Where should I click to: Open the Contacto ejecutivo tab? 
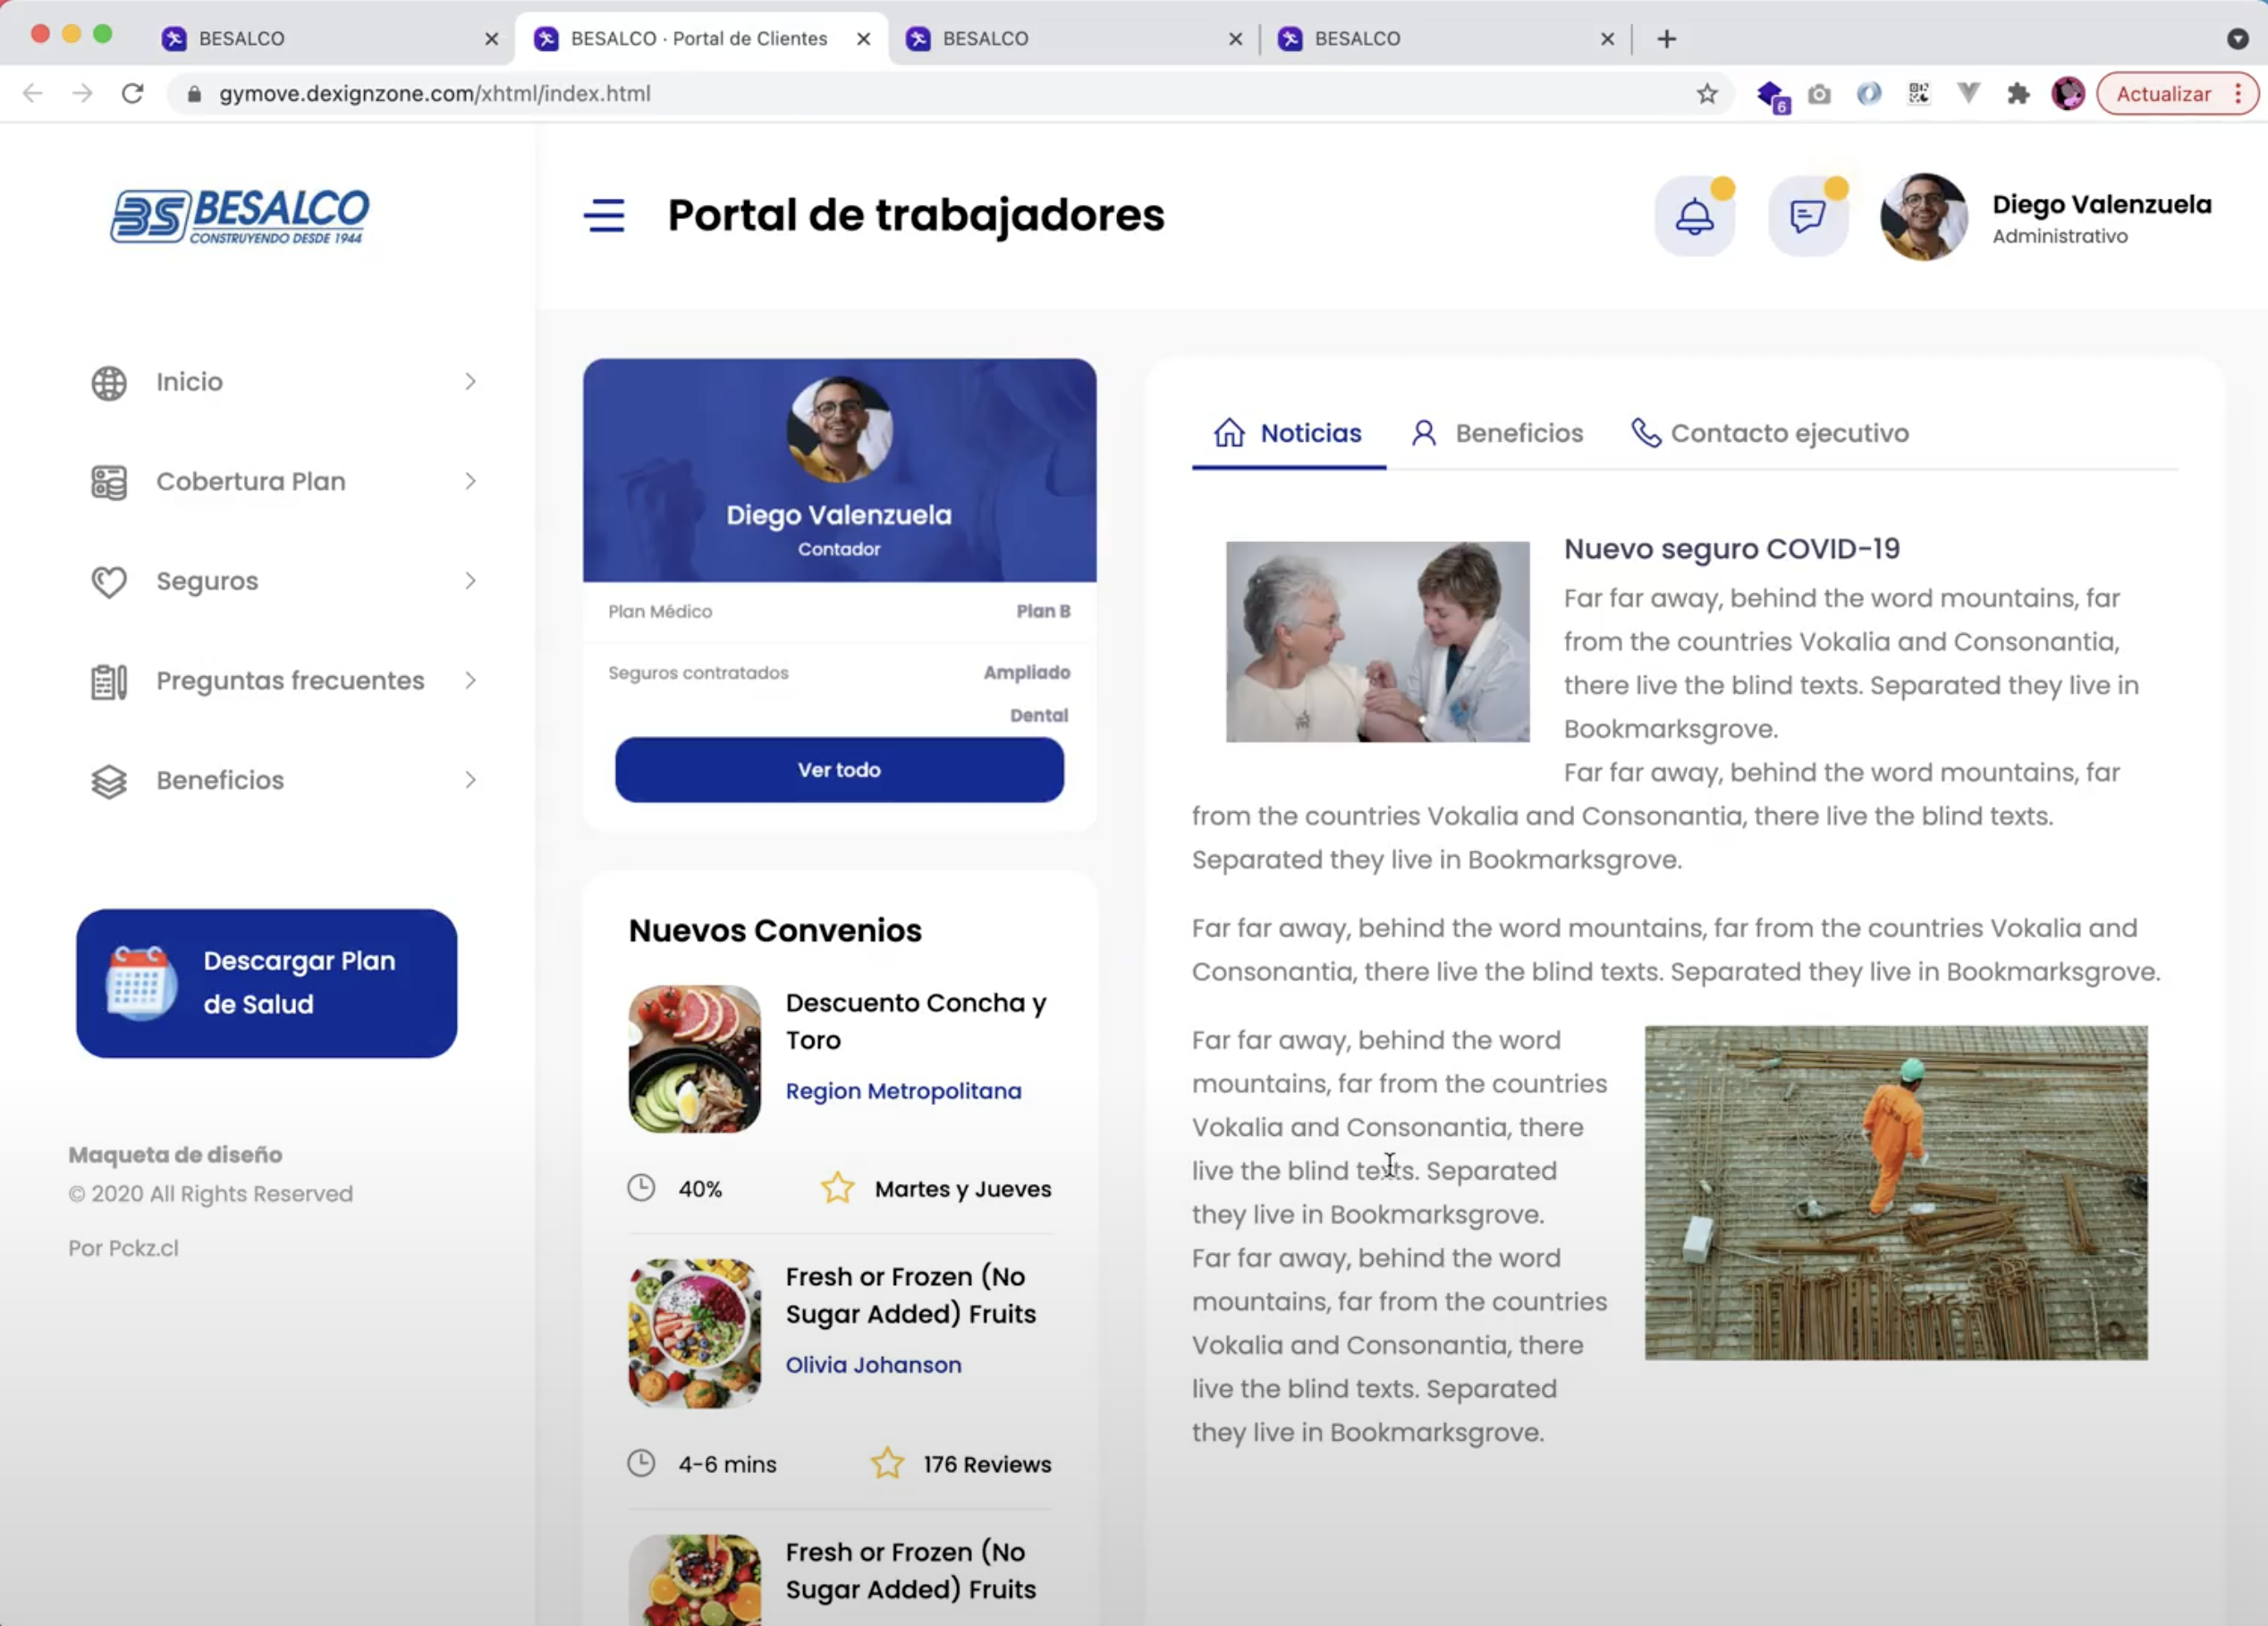pyautogui.click(x=1769, y=433)
